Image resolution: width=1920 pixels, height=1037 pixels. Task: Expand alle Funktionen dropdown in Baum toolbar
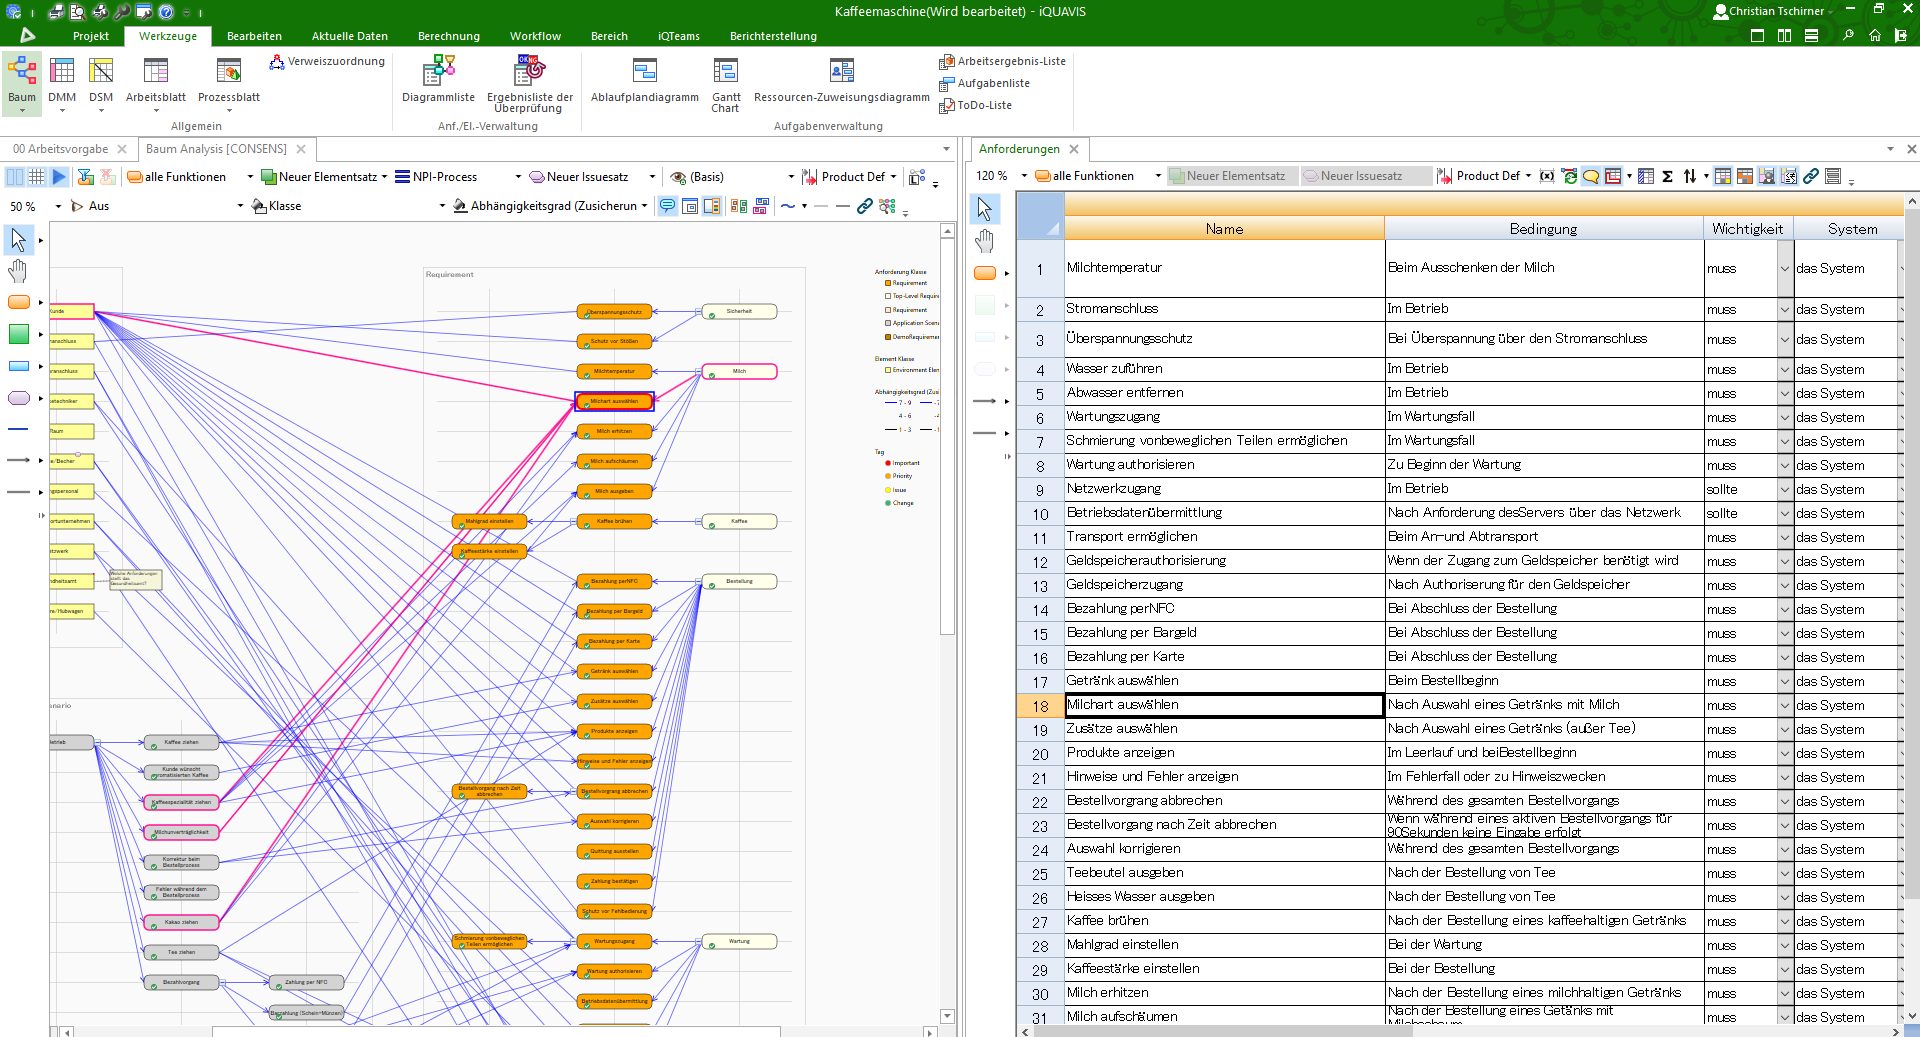(250, 177)
